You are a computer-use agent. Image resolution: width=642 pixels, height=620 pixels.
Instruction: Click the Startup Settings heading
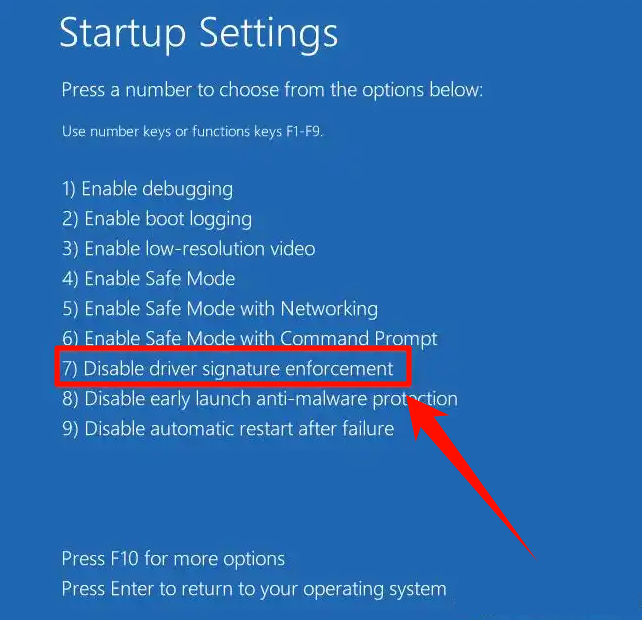(199, 34)
